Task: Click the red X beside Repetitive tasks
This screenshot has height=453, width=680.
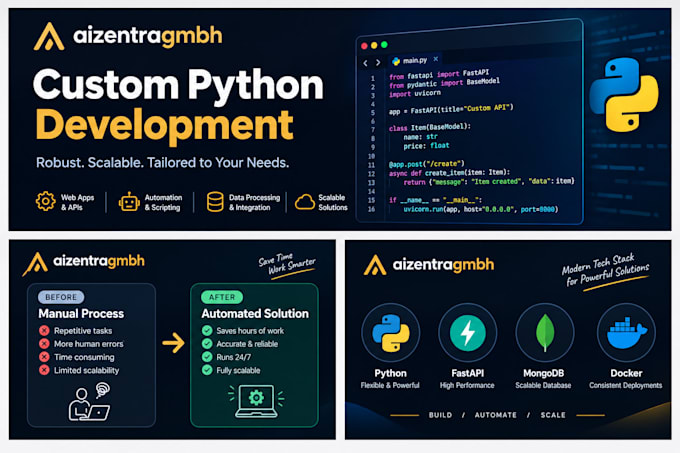Action: coord(44,330)
